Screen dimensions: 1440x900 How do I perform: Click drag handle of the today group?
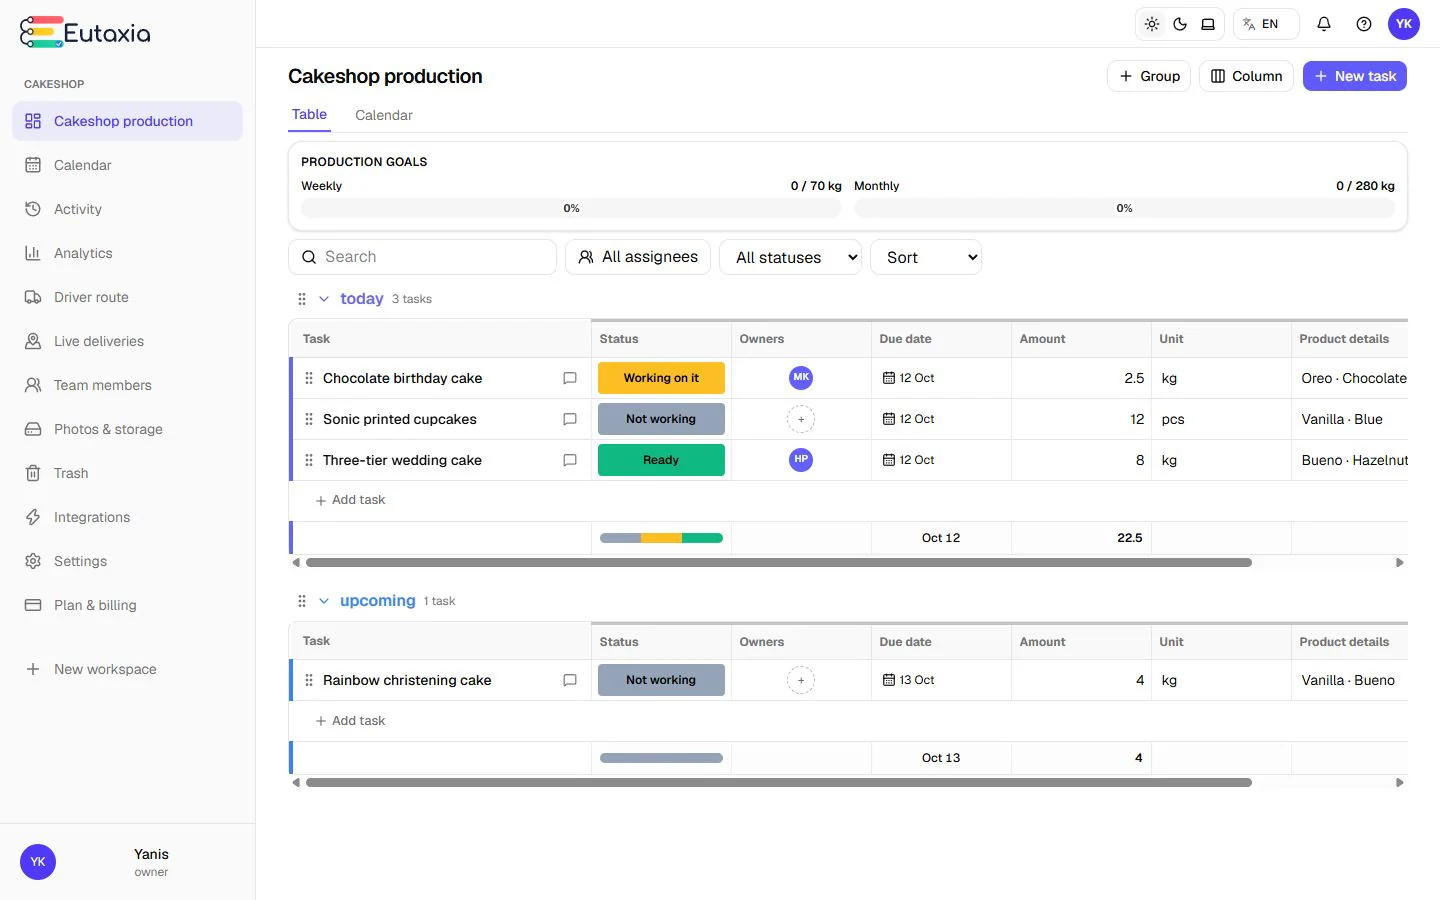(x=302, y=299)
